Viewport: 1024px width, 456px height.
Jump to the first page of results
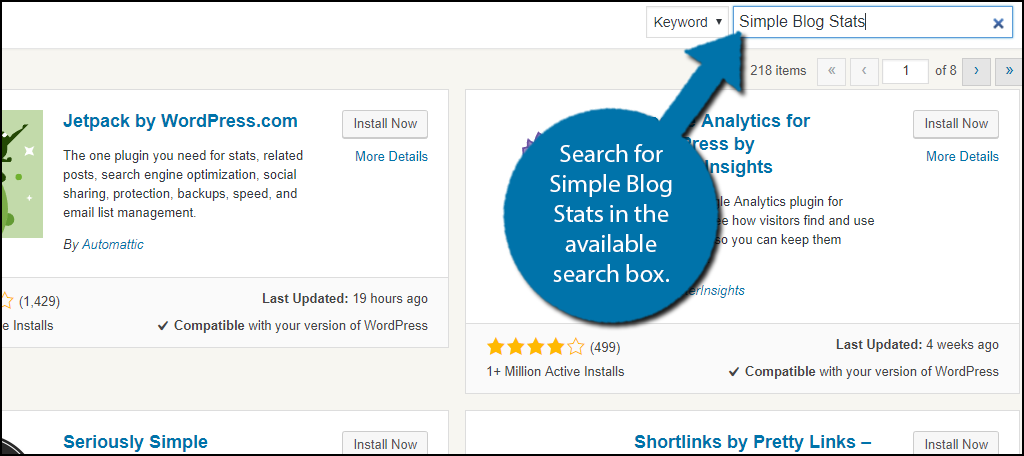(x=831, y=71)
